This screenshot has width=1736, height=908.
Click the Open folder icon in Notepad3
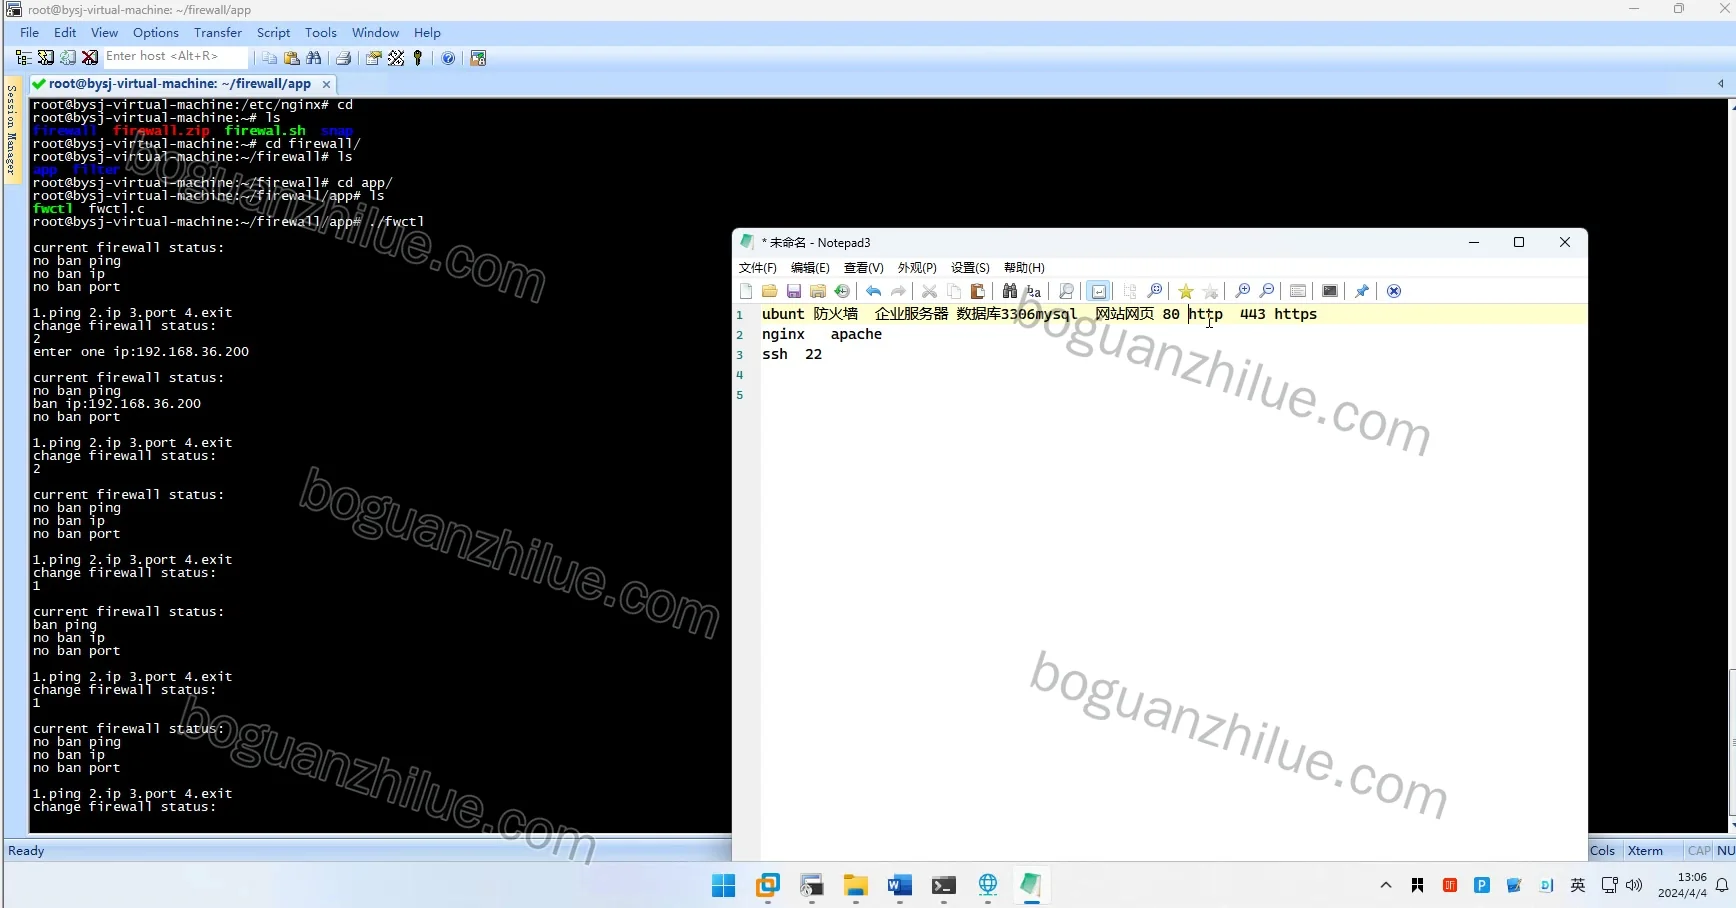(x=769, y=291)
